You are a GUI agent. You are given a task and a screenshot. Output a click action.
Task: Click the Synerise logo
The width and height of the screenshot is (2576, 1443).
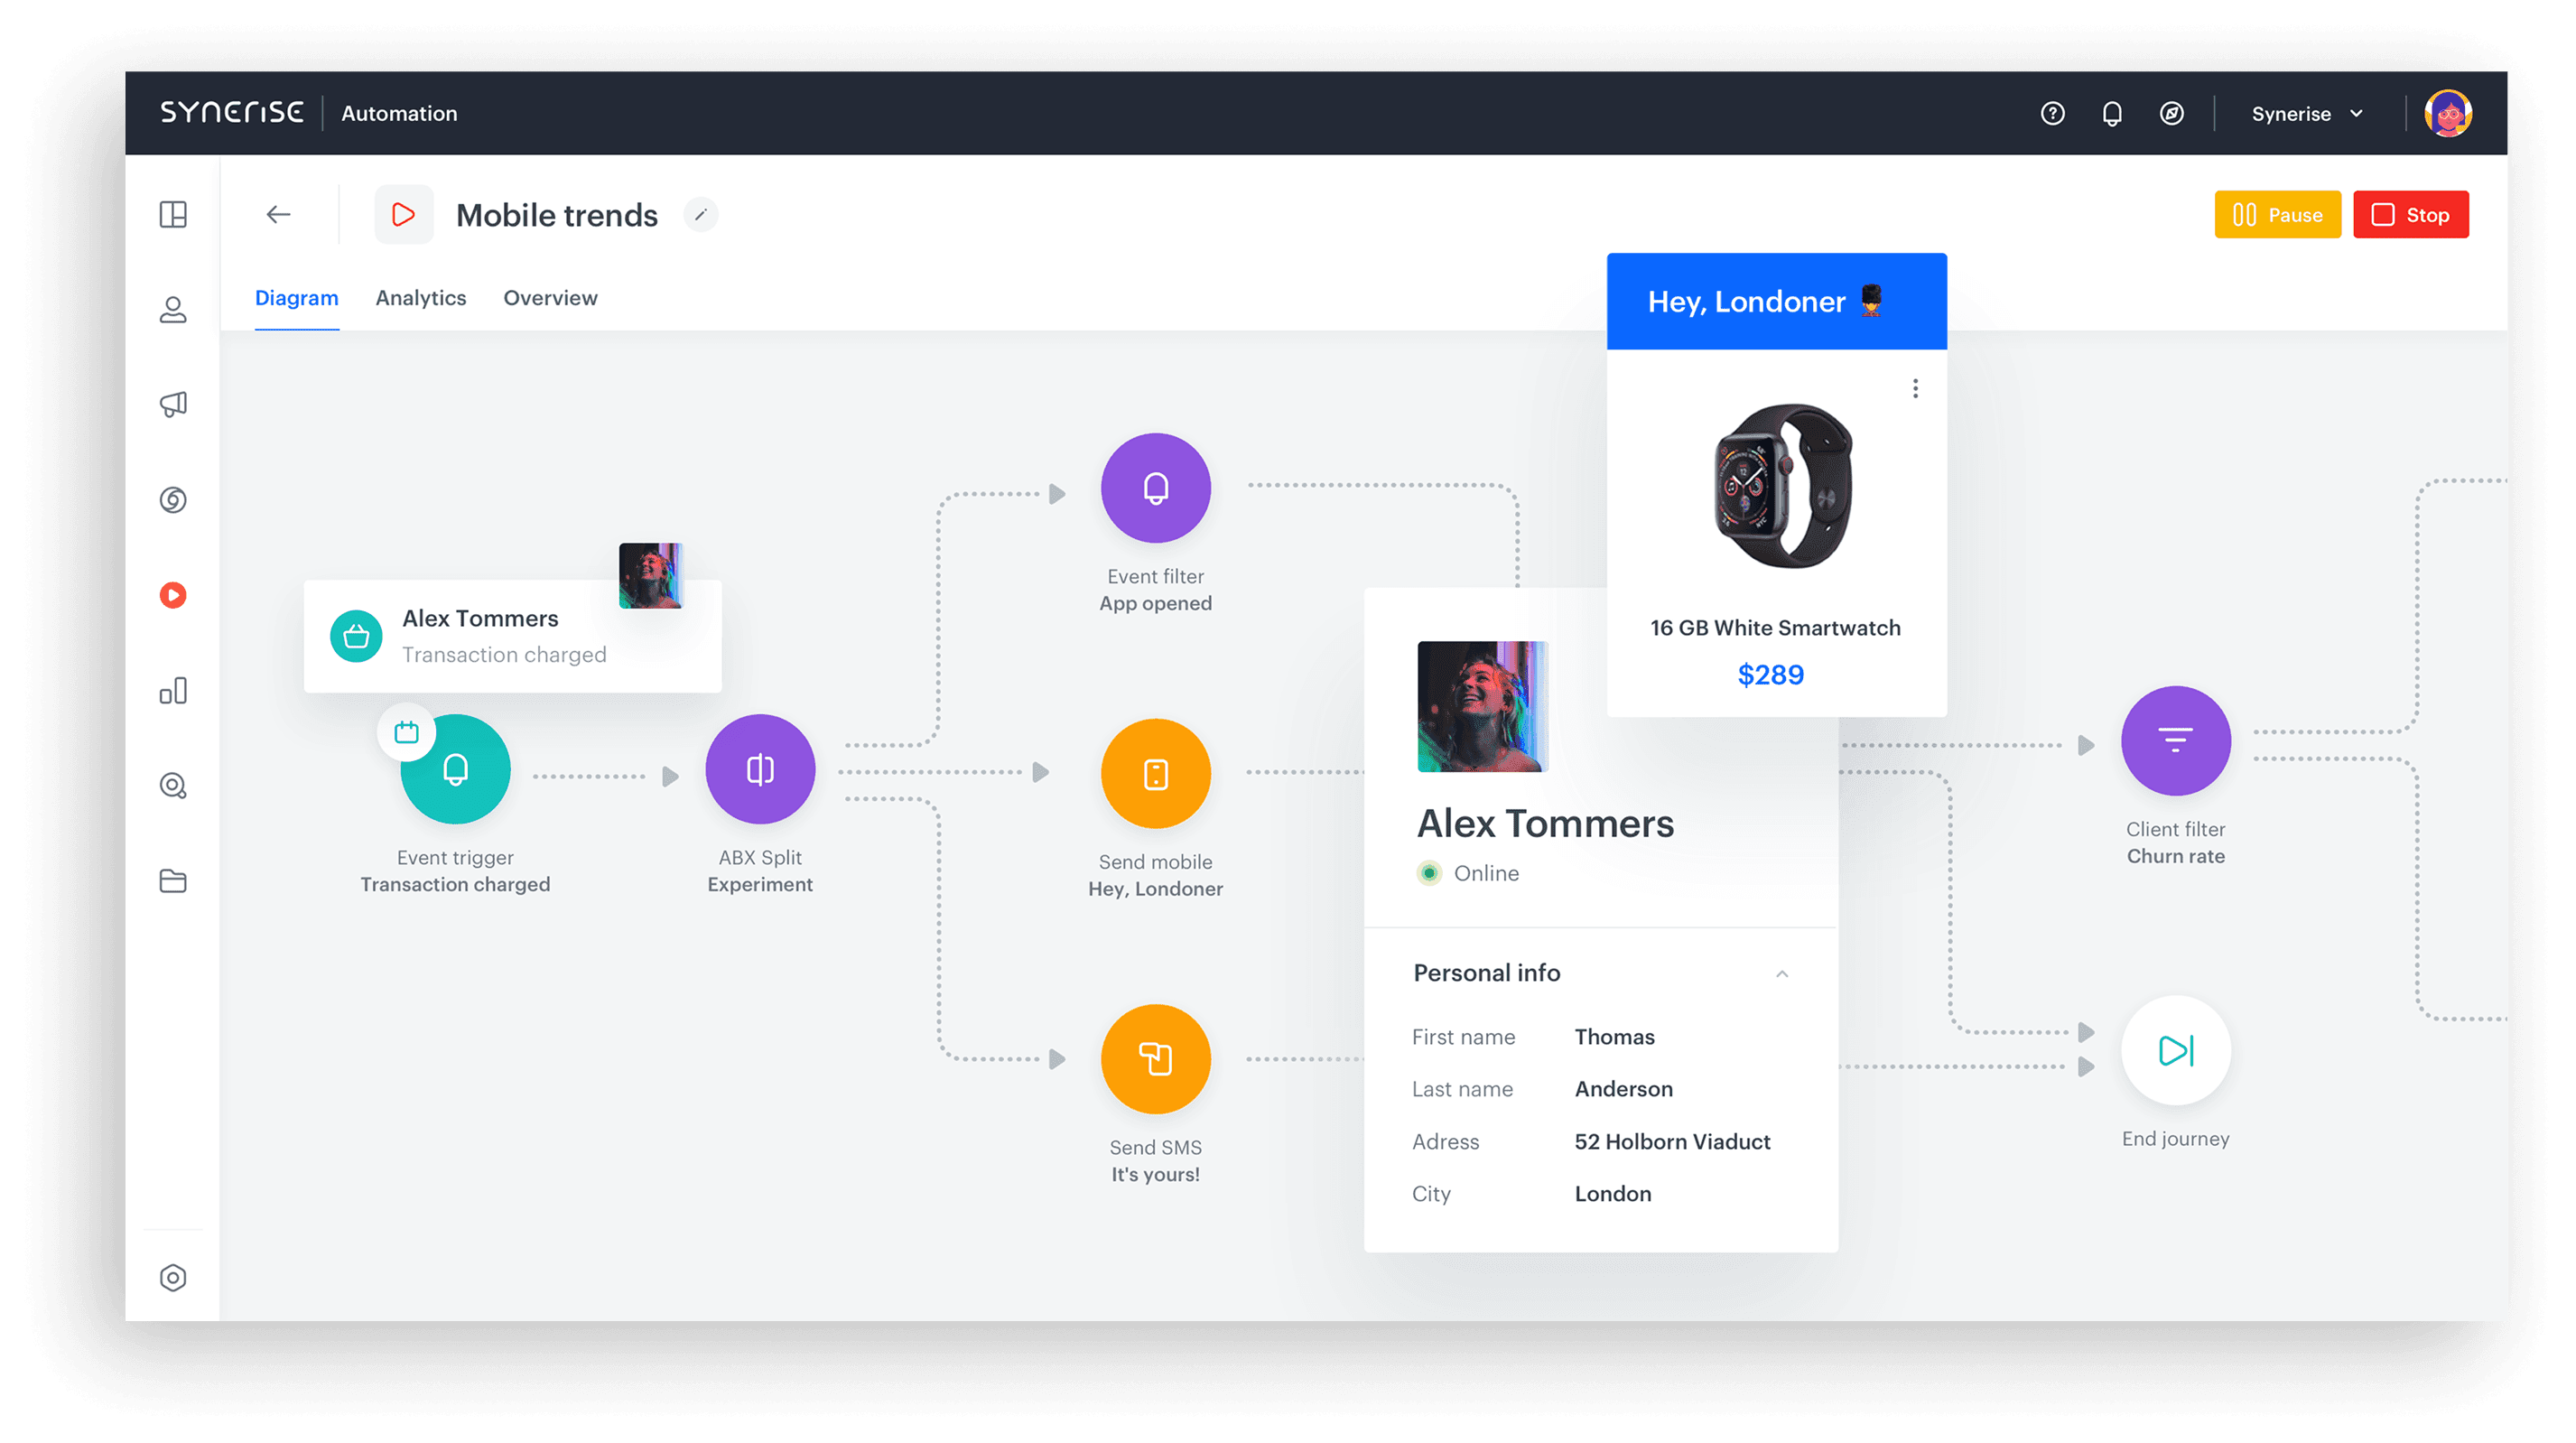232,112
